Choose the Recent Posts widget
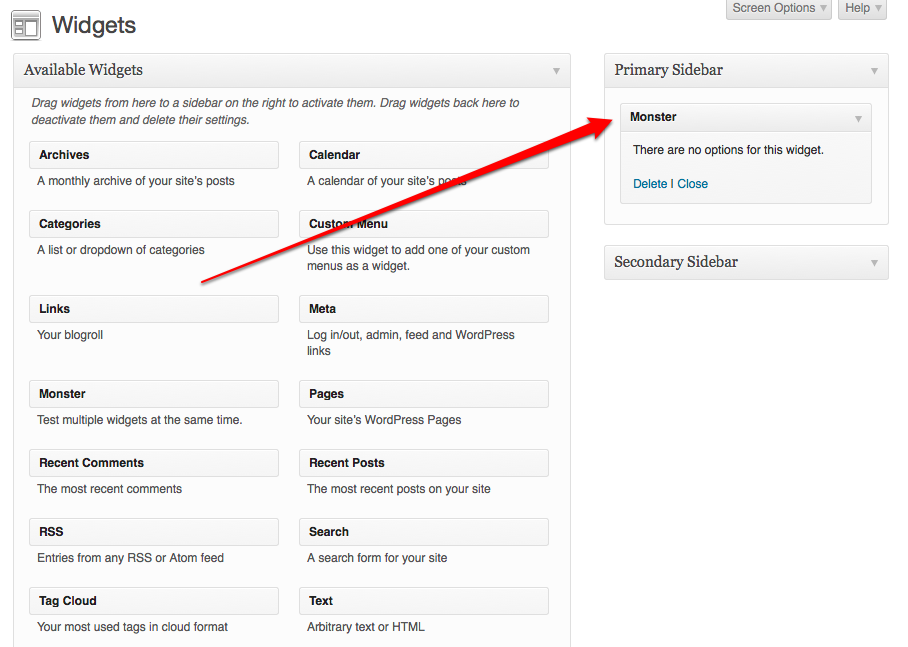This screenshot has height=647, width=908. (x=423, y=463)
